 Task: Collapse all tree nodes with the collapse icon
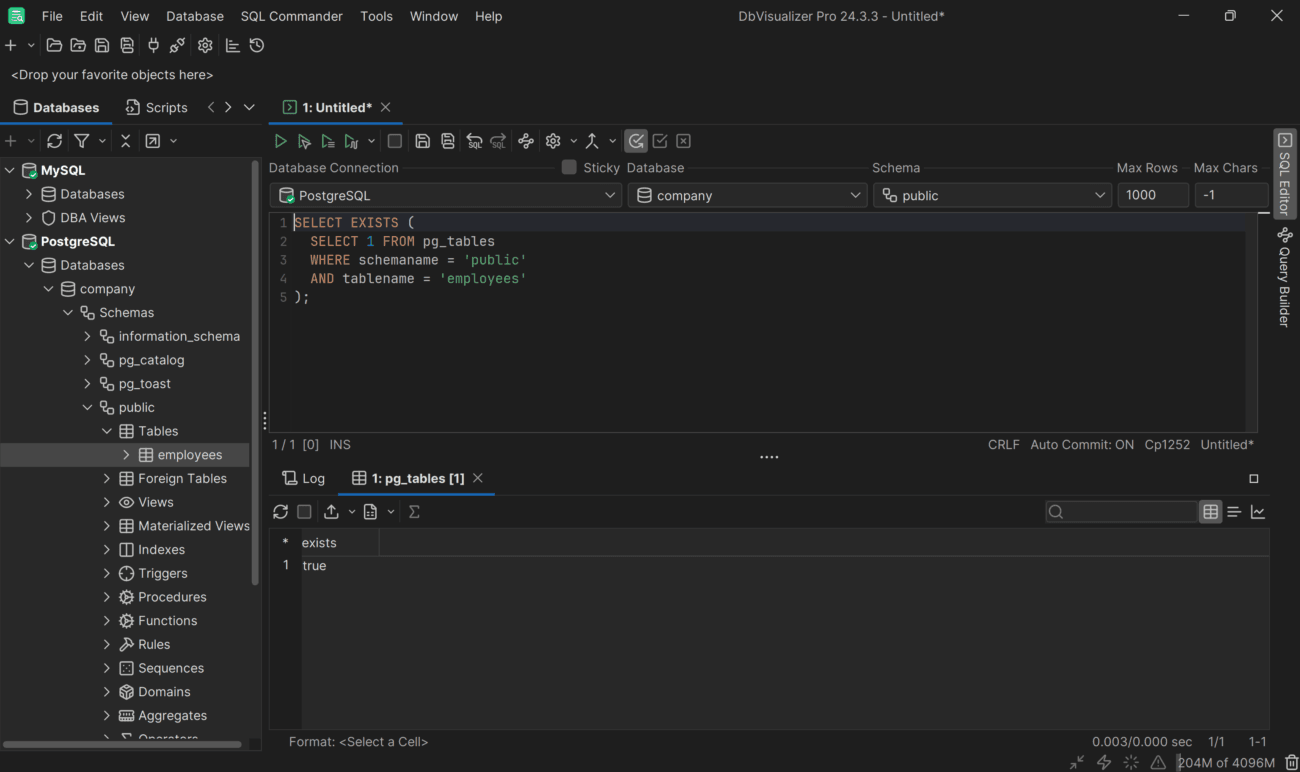(125, 140)
